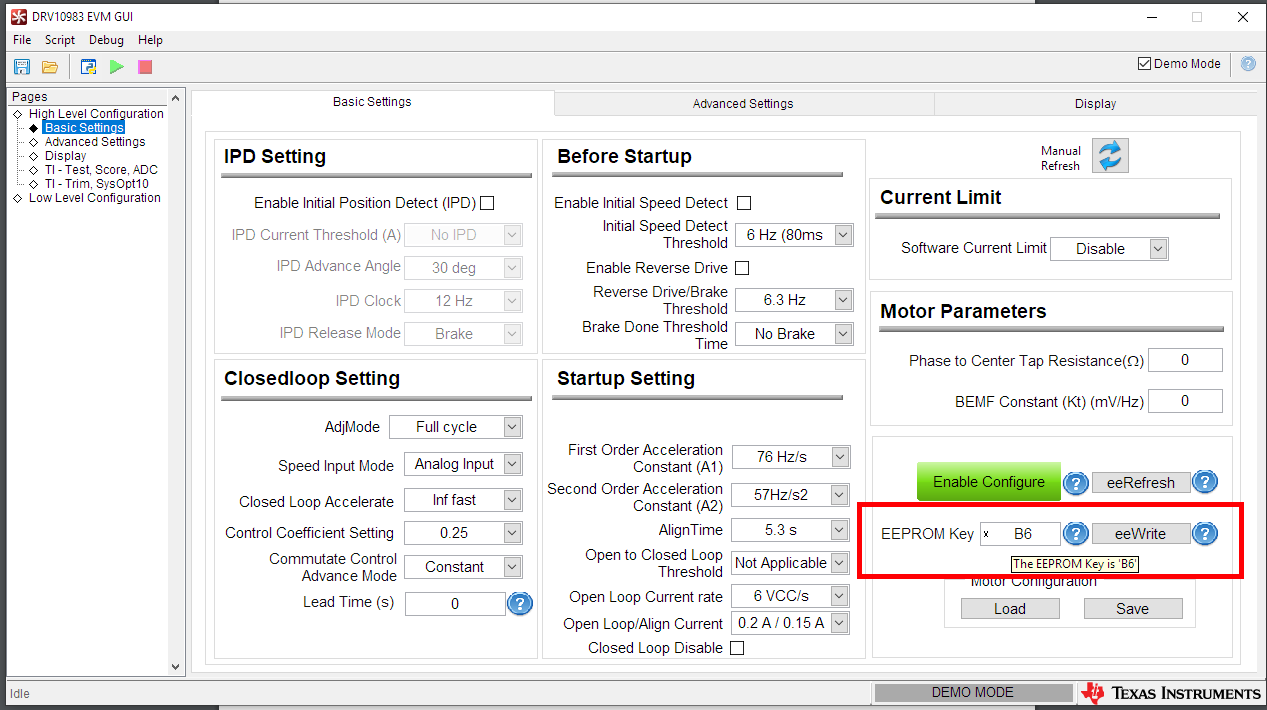Open the File menu
This screenshot has width=1267, height=710.
pyautogui.click(x=22, y=40)
